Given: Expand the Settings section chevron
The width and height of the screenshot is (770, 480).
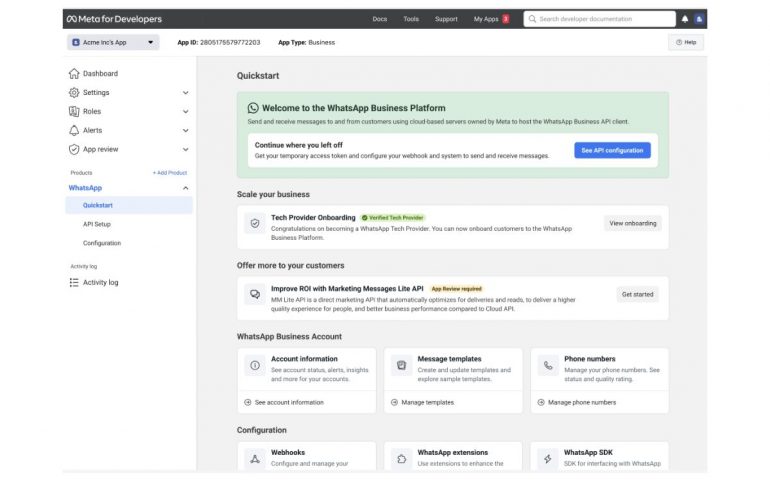Looking at the screenshot, I should click(186, 93).
